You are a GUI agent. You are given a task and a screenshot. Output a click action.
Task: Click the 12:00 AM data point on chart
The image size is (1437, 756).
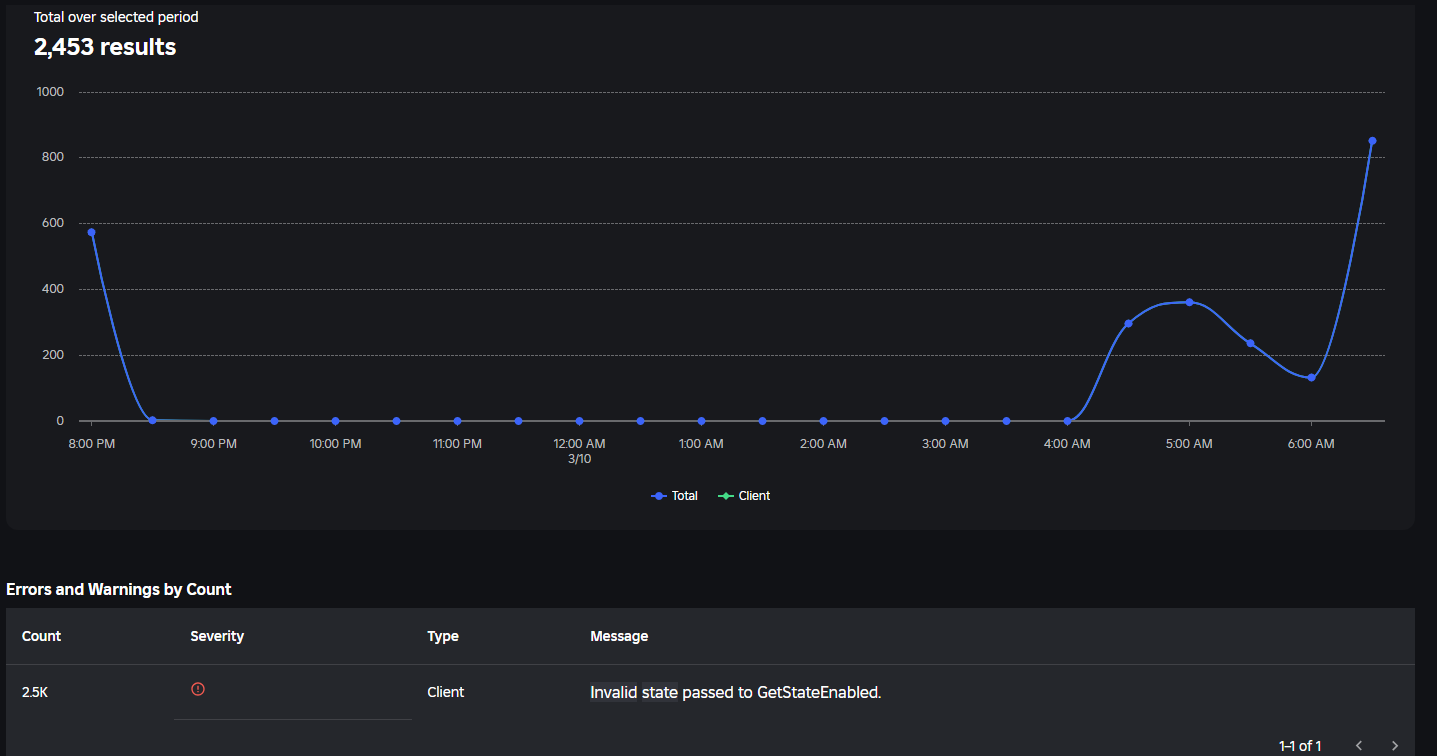(x=579, y=421)
